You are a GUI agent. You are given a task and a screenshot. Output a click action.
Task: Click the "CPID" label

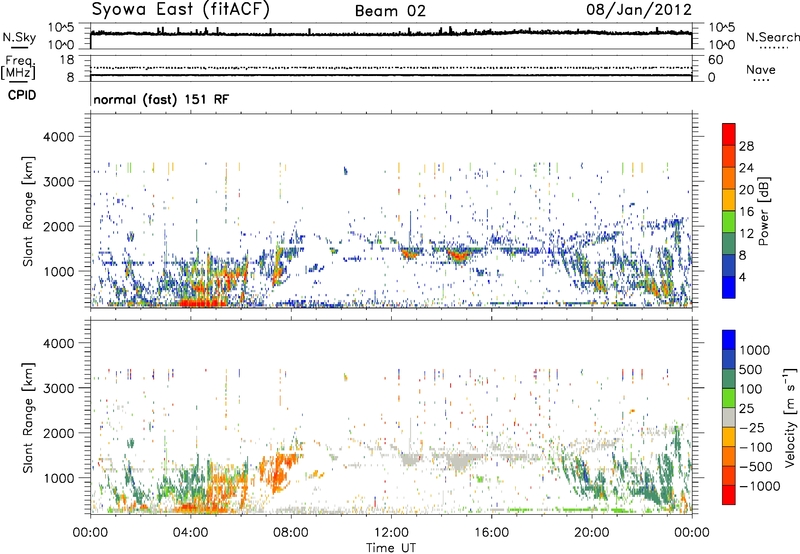click(22, 95)
